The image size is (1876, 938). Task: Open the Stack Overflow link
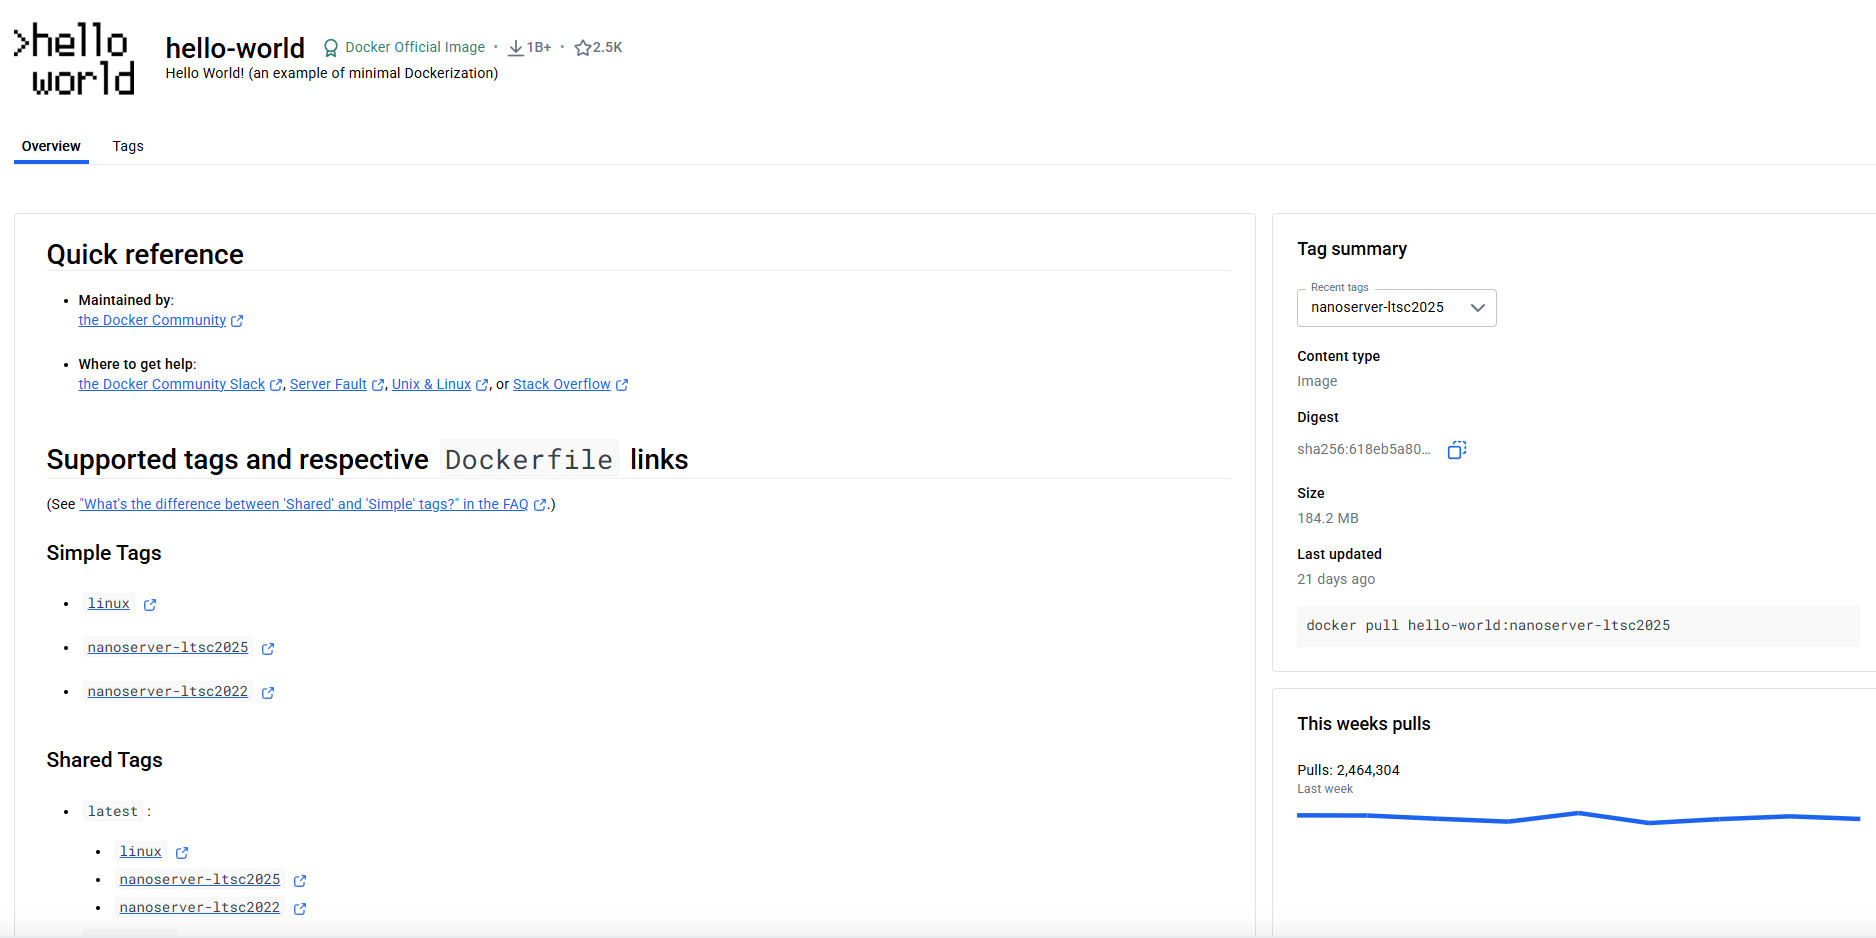pyautogui.click(x=561, y=384)
